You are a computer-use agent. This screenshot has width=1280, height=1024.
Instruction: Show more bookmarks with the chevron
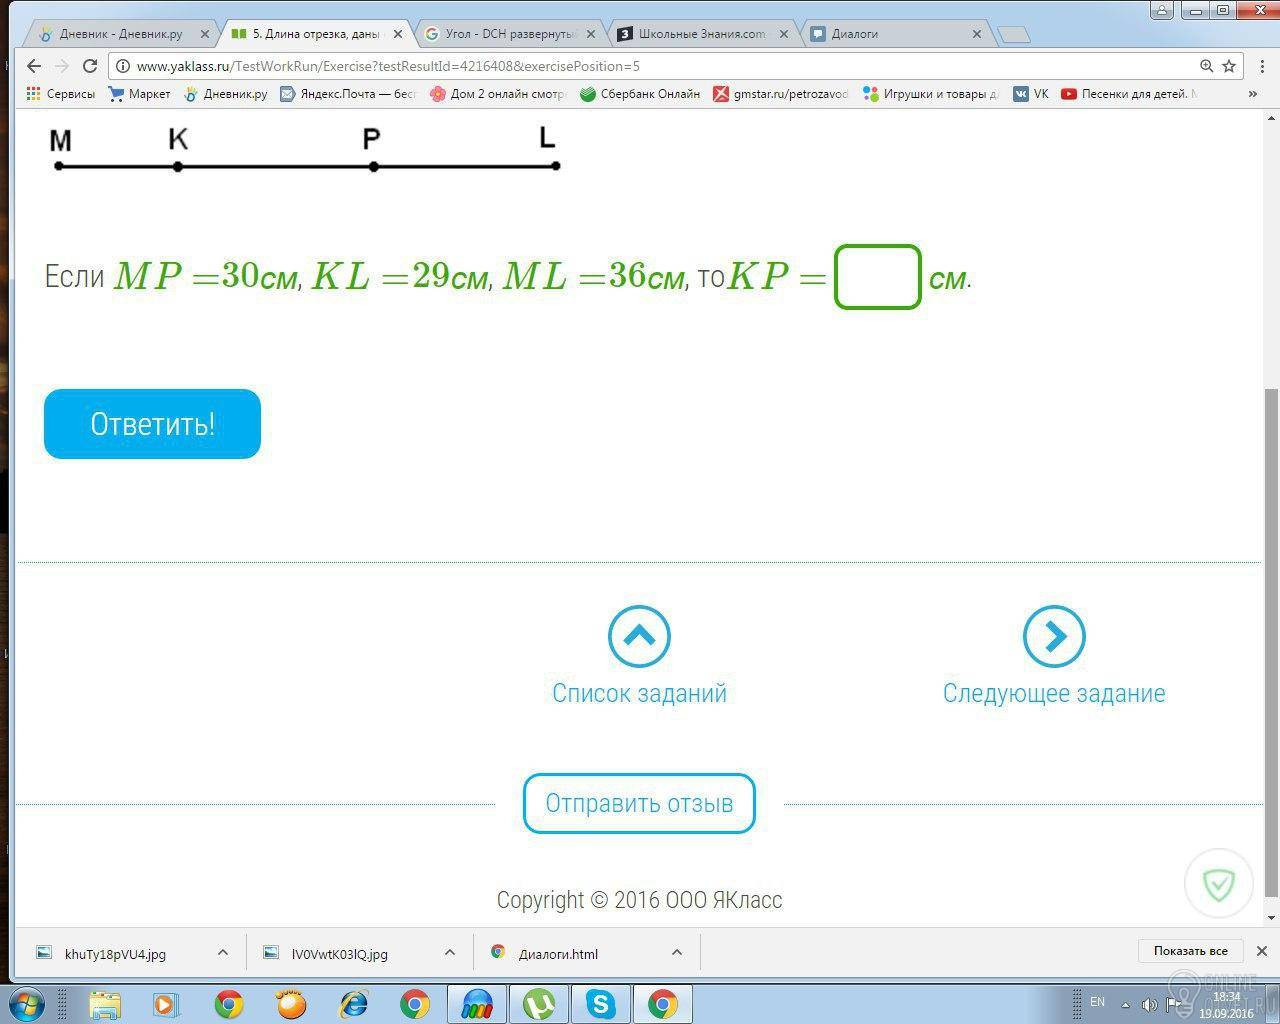tap(1252, 94)
